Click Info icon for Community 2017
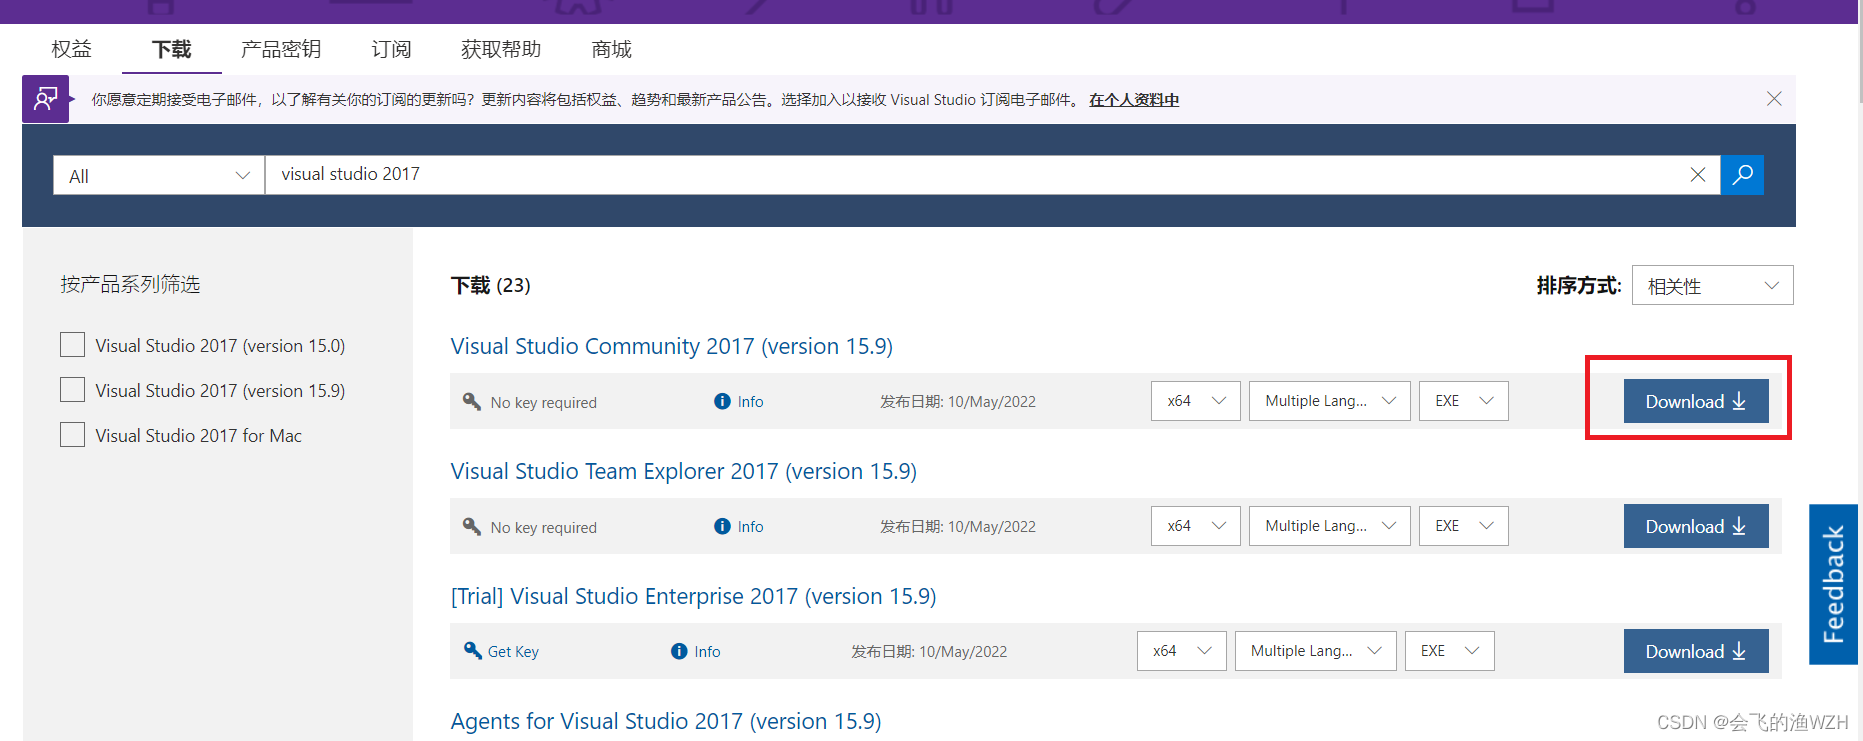This screenshot has height=741, width=1863. click(722, 401)
